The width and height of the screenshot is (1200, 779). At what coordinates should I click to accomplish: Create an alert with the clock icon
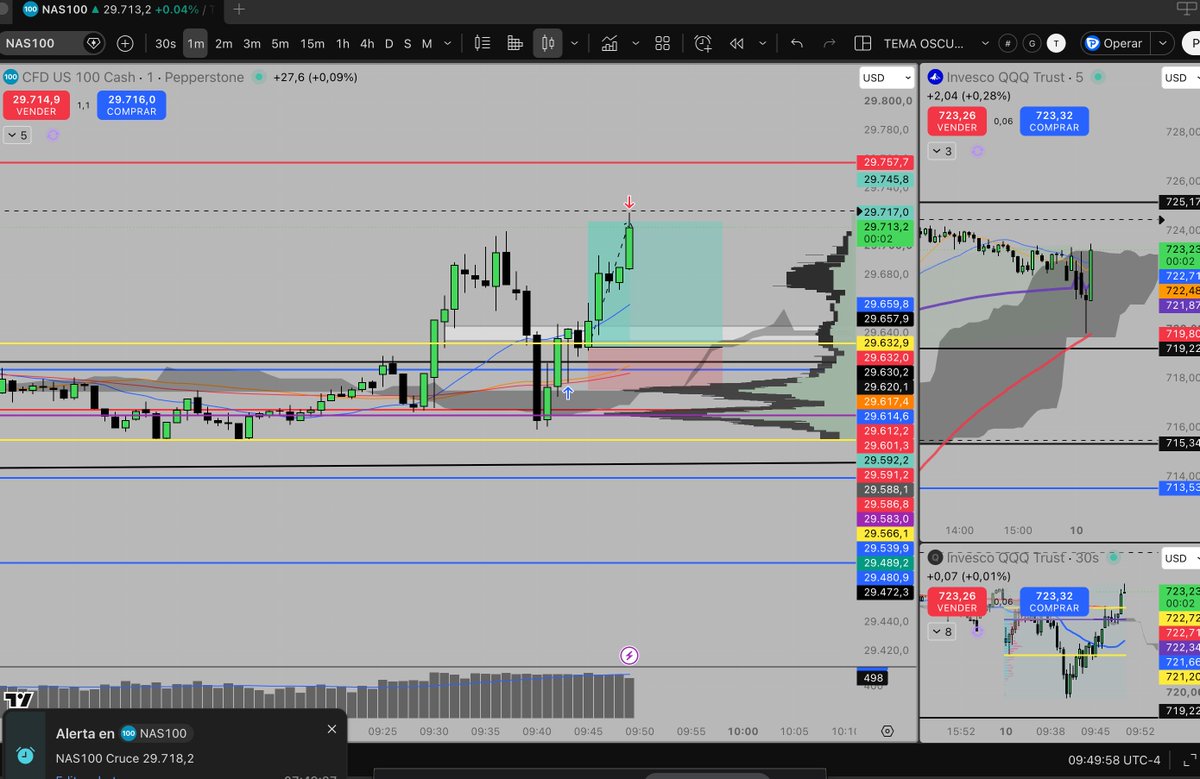coord(703,43)
